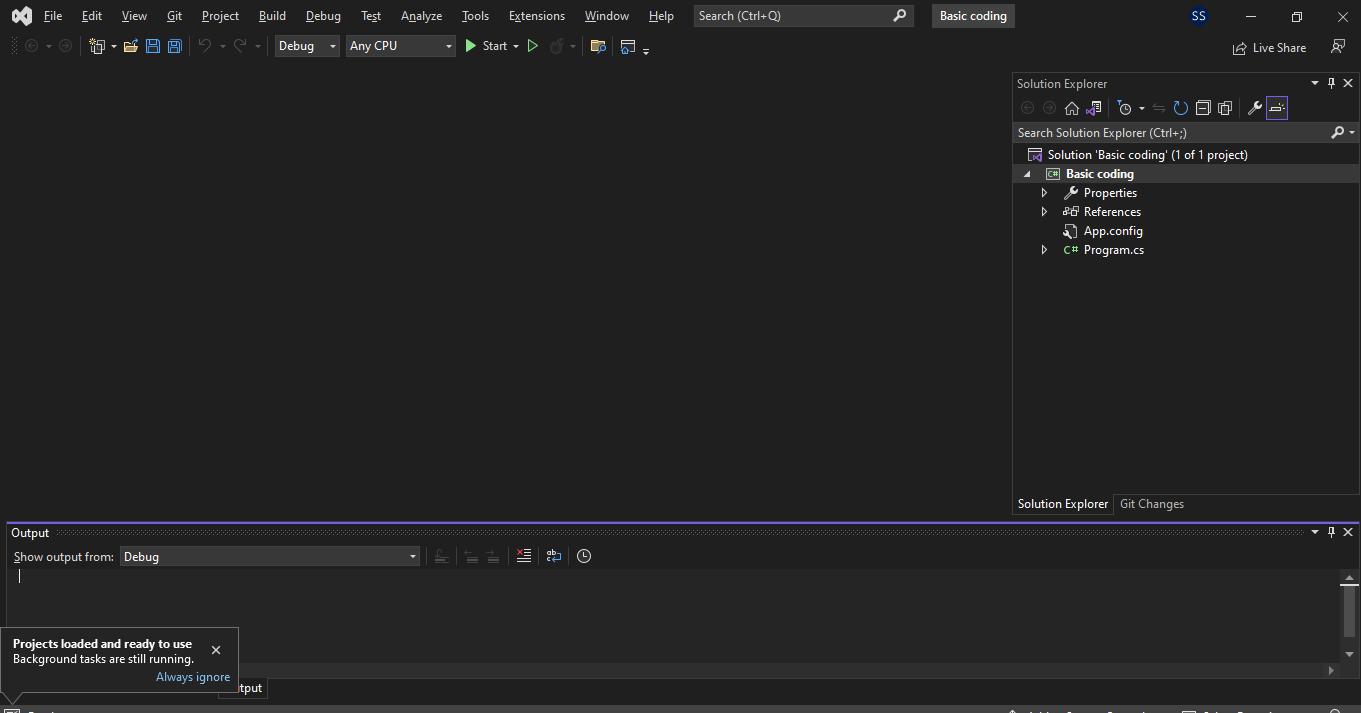Click the Save All toolbar icon
Screen dimensions: 1361x713
point(174,46)
